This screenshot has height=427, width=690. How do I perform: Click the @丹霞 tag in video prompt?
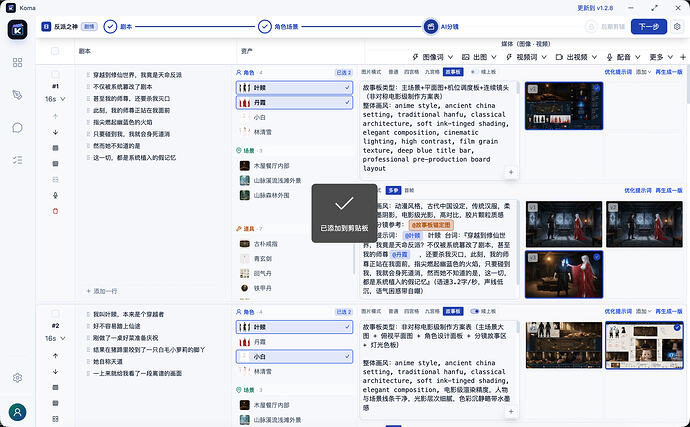click(x=400, y=254)
